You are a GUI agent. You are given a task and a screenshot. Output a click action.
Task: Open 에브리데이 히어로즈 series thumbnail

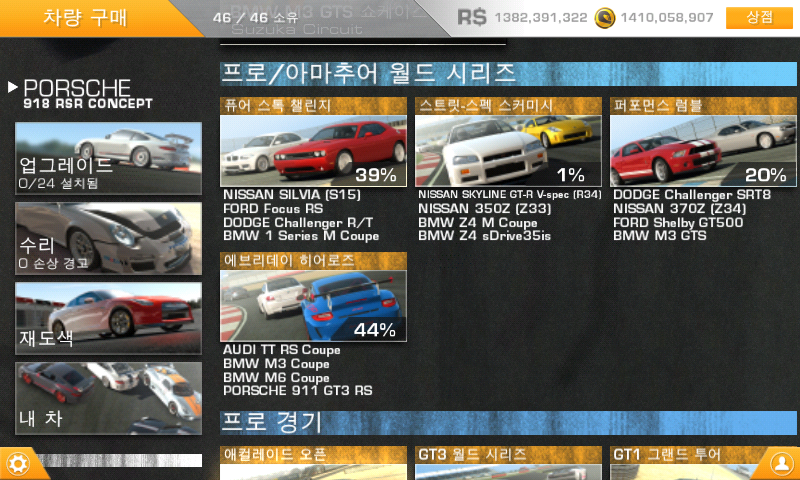pyautogui.click(x=313, y=306)
